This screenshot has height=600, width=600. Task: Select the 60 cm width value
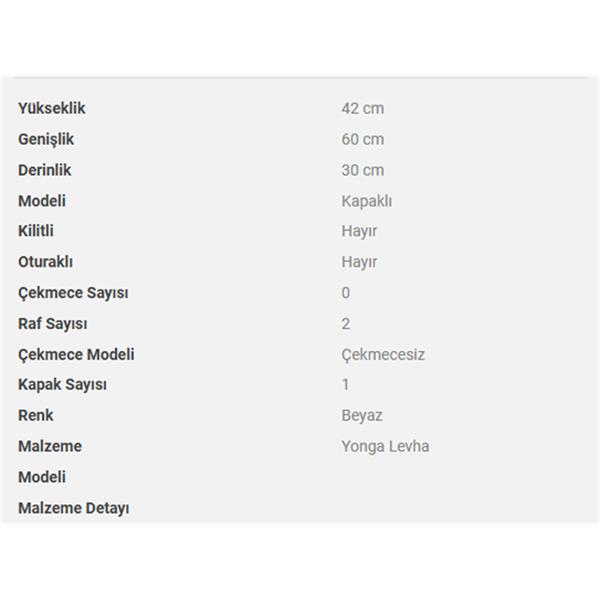click(362, 139)
